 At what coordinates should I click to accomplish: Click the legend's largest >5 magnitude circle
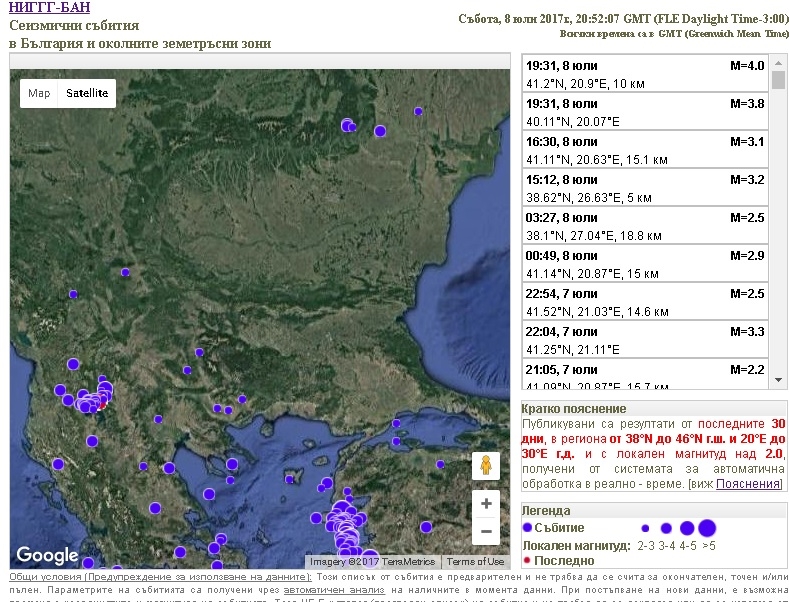[x=707, y=528]
